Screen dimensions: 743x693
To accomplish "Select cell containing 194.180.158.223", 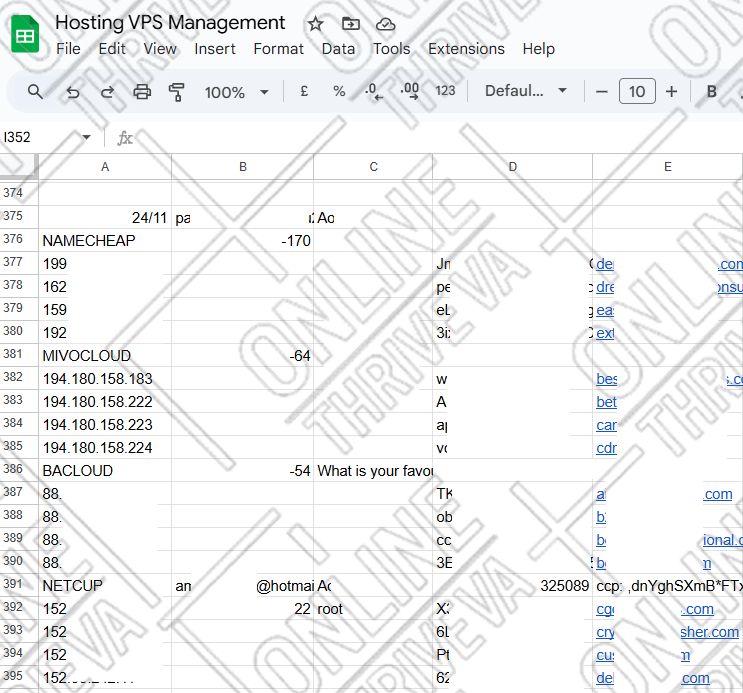I will click(x=105, y=425).
